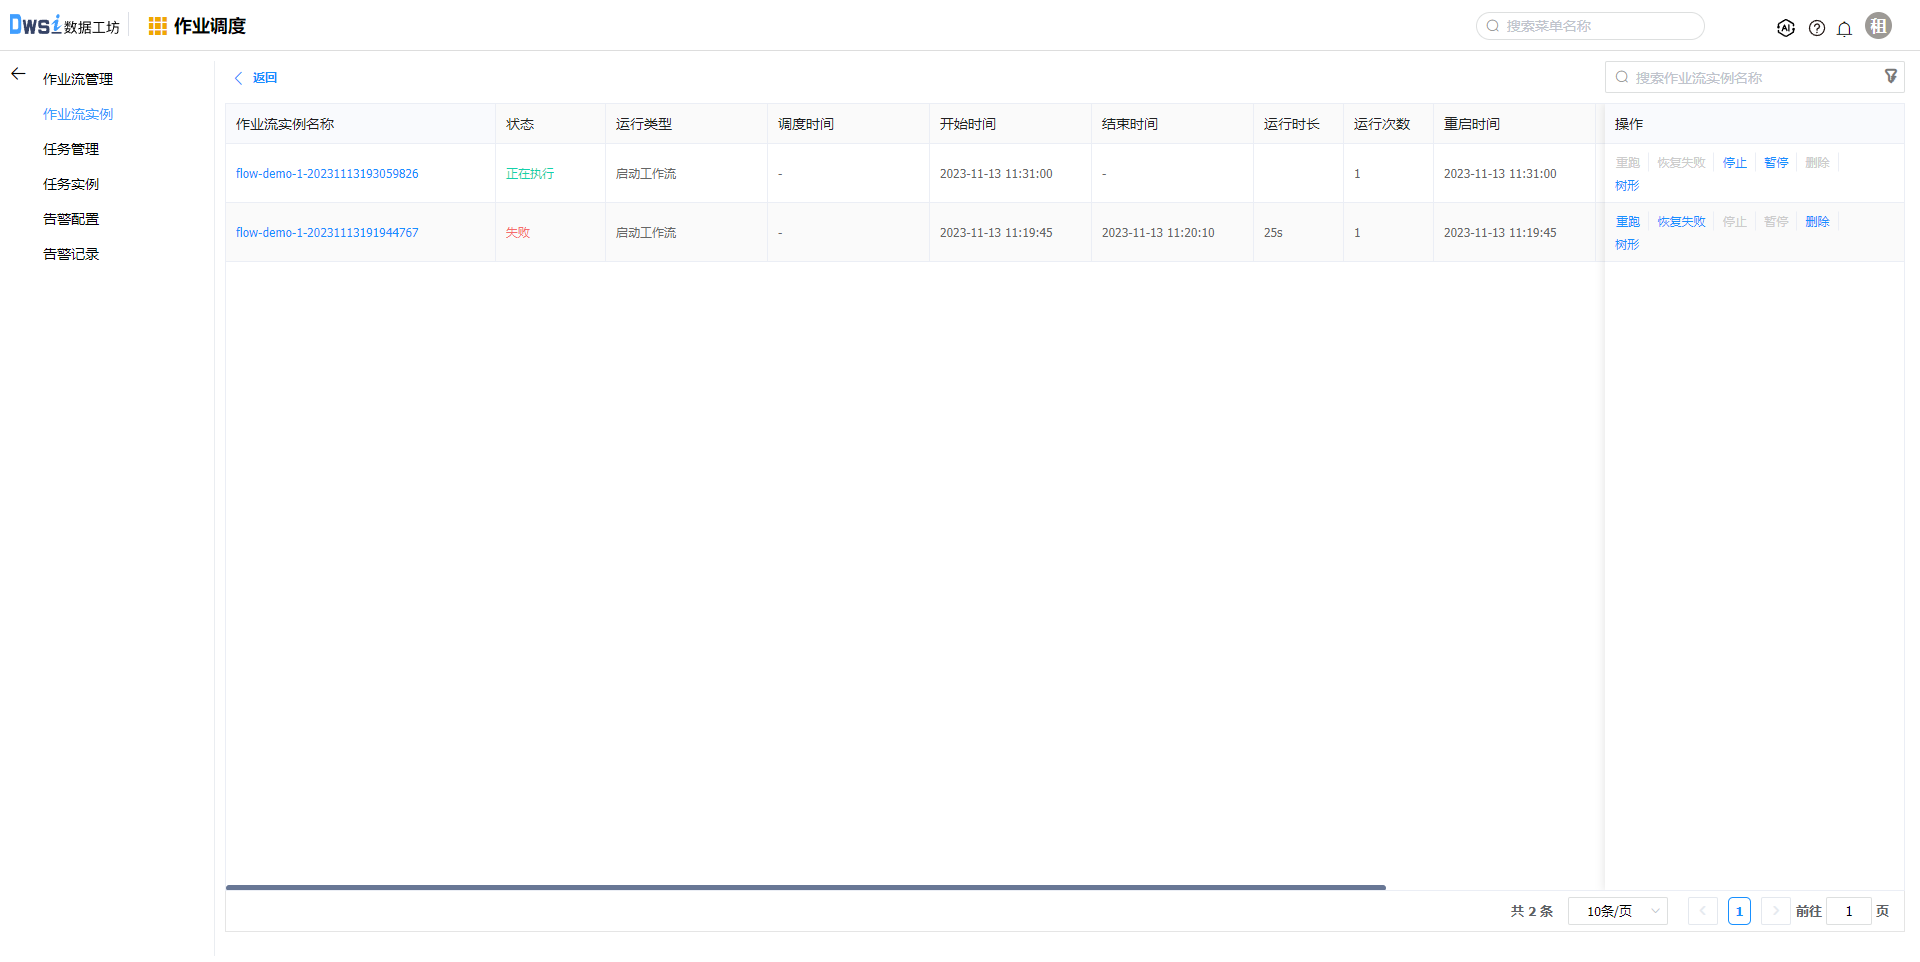Click 重跑 for the failed instance

(x=1627, y=222)
